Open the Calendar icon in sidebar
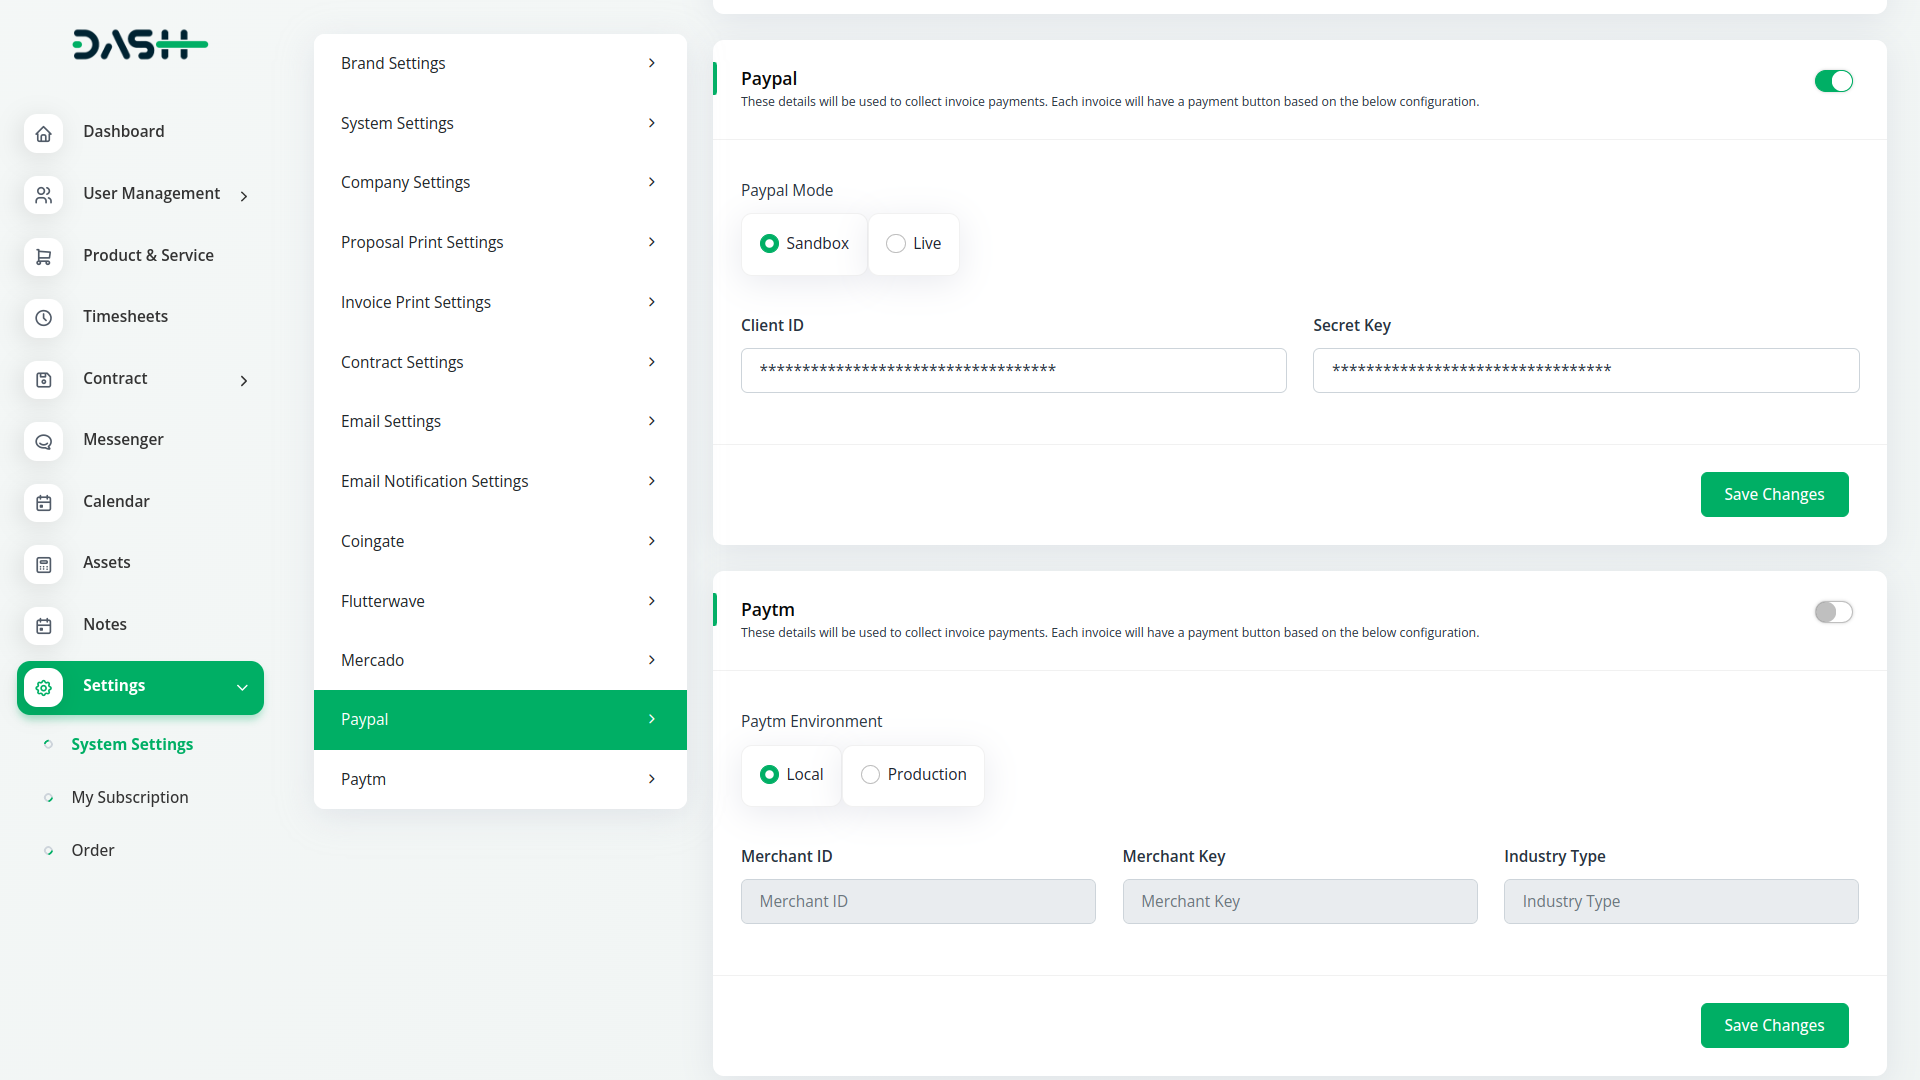 click(x=43, y=503)
